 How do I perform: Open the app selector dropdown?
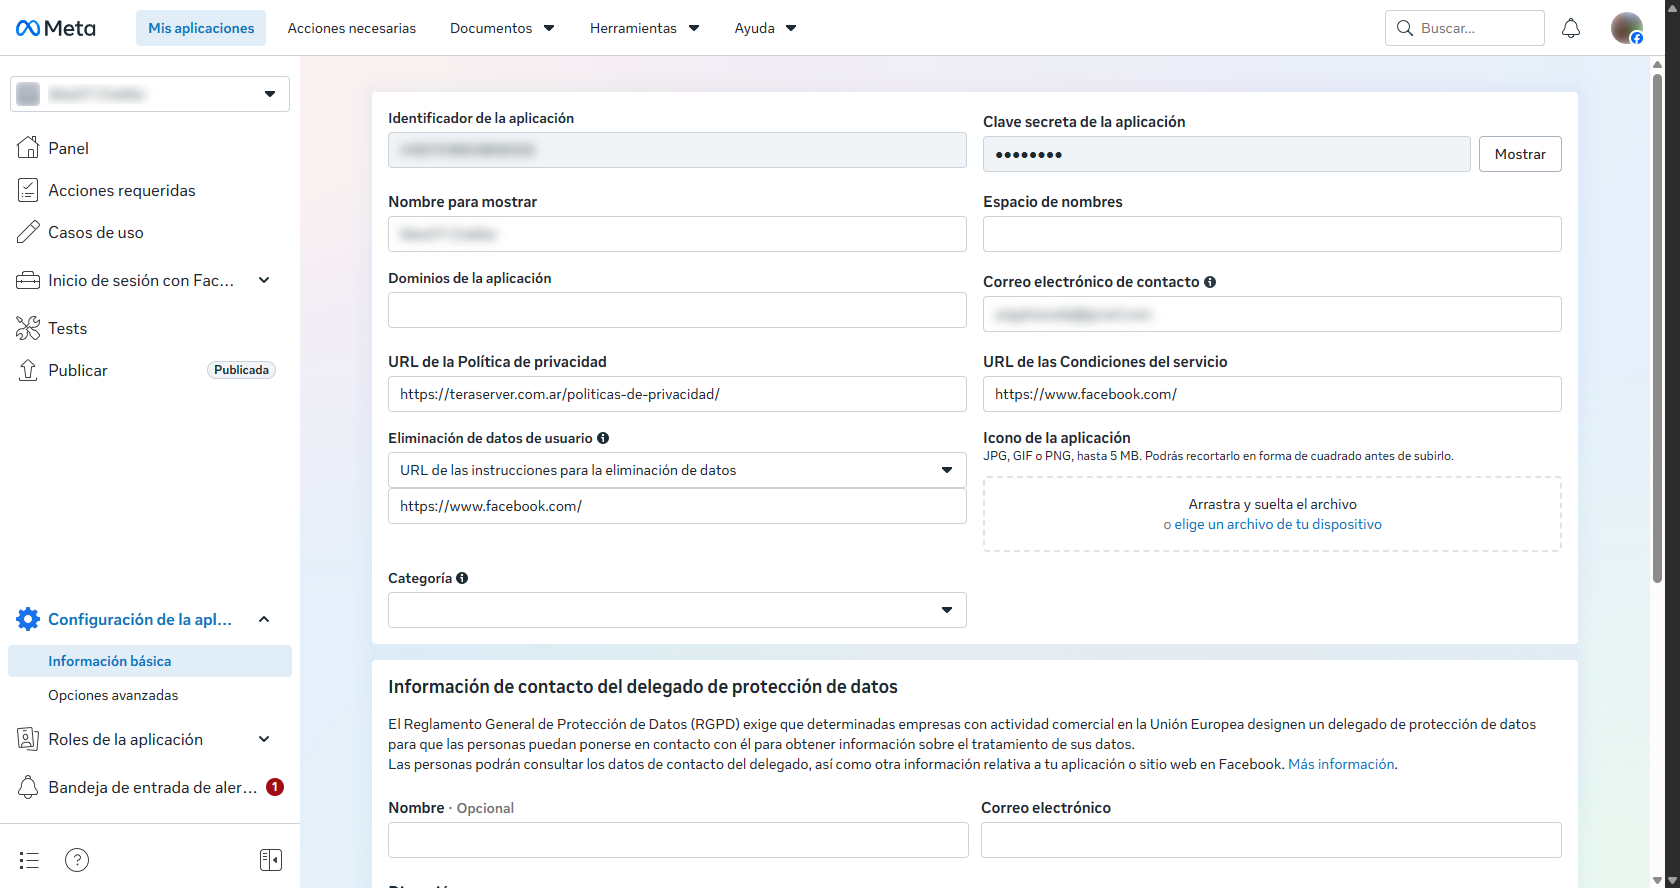tap(150, 94)
